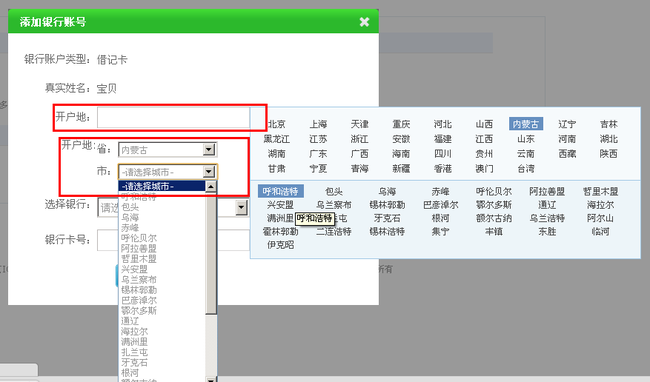Select 吉林 in the province panel

pos(609,124)
